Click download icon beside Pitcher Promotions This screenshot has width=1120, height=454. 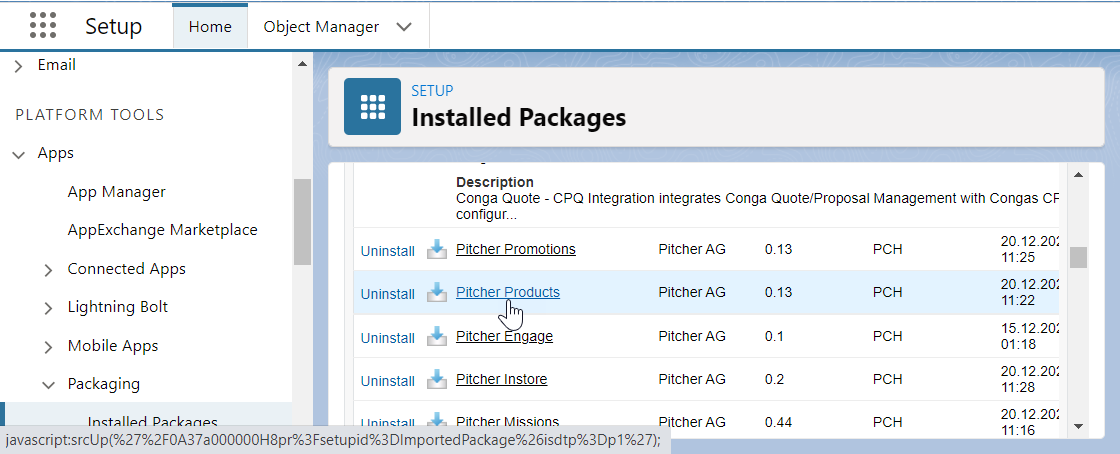click(x=436, y=249)
